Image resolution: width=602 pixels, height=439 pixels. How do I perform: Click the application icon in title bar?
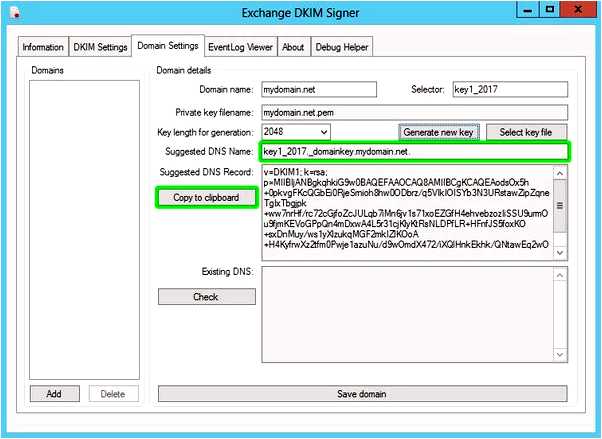15,13
